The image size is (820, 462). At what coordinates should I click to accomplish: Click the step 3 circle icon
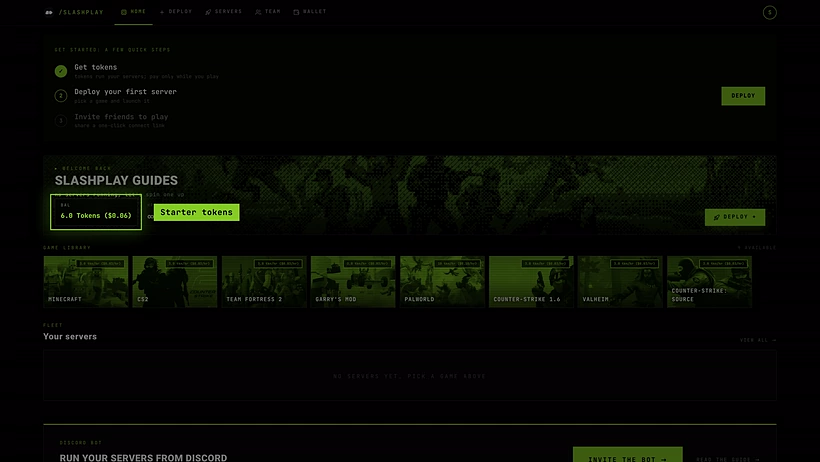61,121
